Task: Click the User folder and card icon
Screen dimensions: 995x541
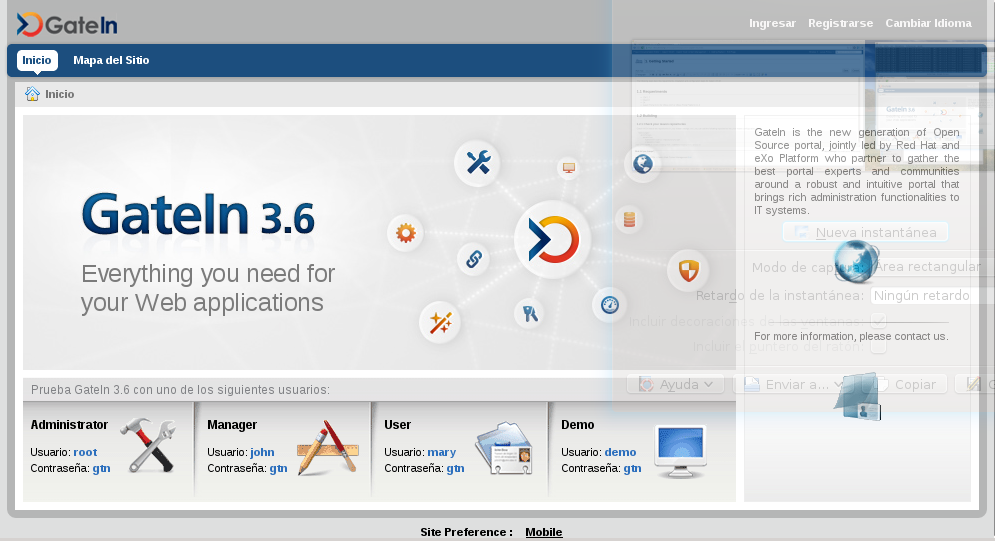Action: (x=504, y=448)
